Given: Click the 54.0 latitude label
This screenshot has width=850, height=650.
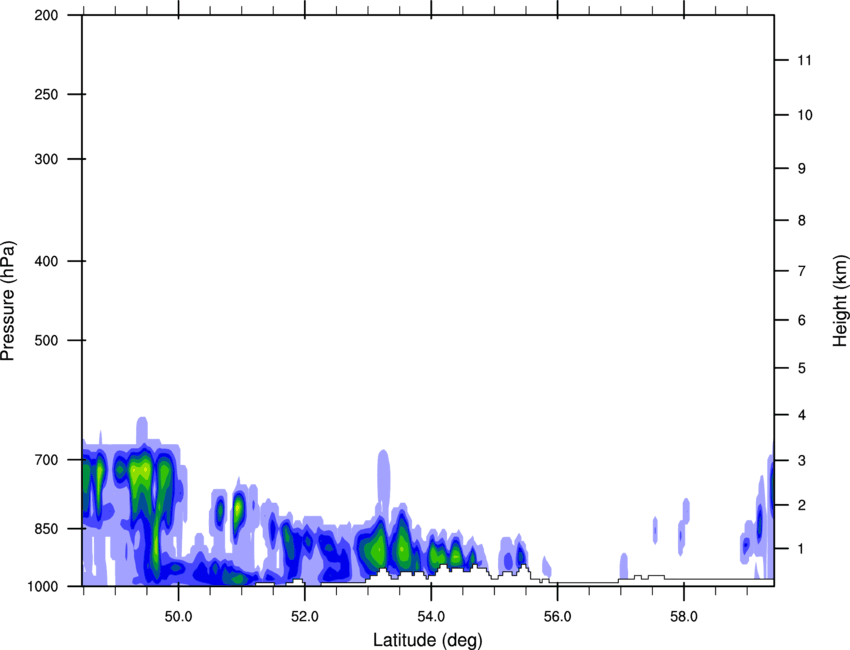Looking at the screenshot, I should pyautogui.click(x=431, y=616).
